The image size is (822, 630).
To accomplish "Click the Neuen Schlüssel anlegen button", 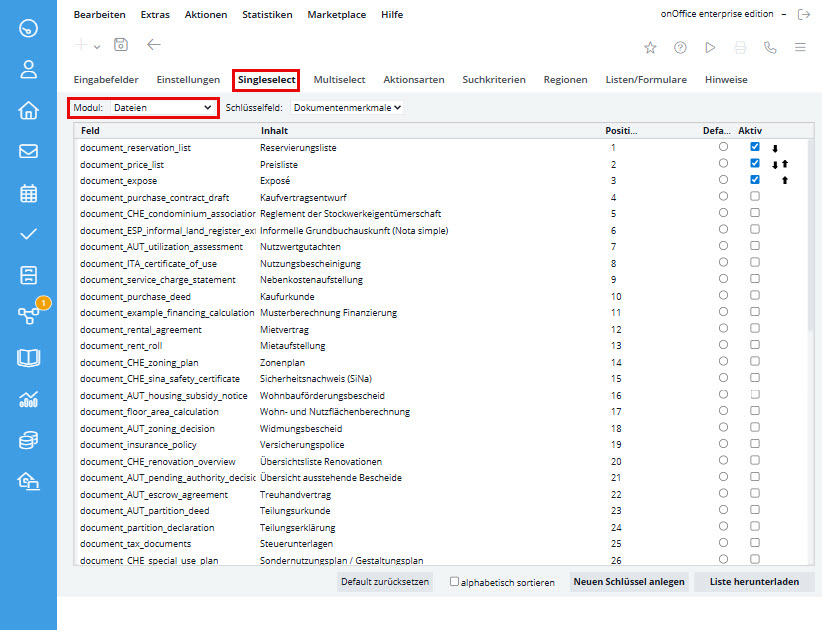I will pyautogui.click(x=628, y=581).
